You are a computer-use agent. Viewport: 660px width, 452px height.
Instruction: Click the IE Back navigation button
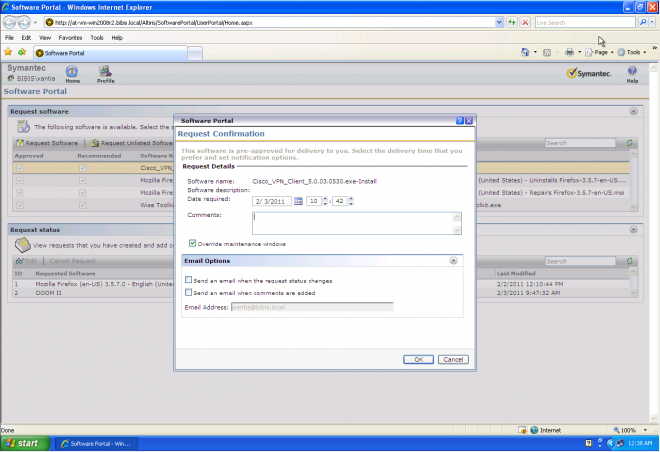point(10,22)
